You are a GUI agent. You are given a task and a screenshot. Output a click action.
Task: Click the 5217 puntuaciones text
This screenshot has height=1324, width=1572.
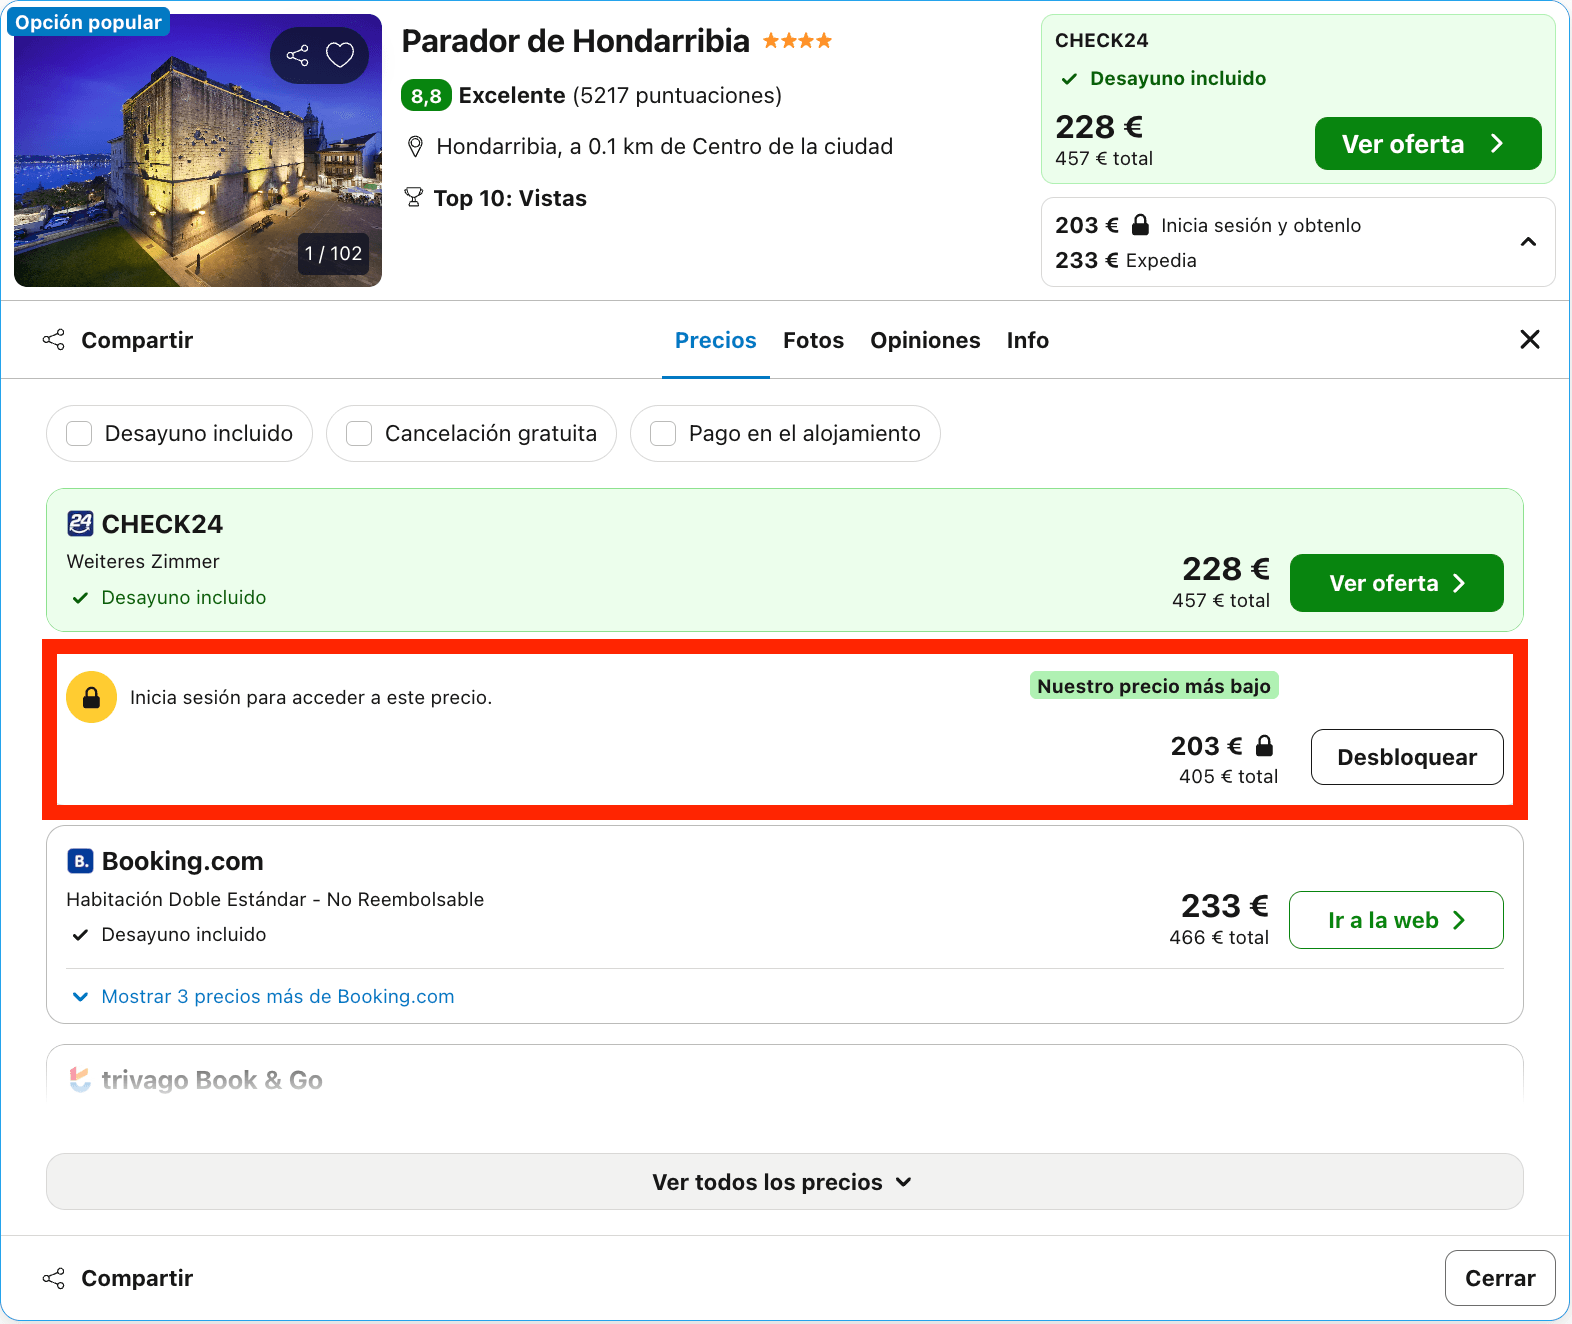coord(677,96)
